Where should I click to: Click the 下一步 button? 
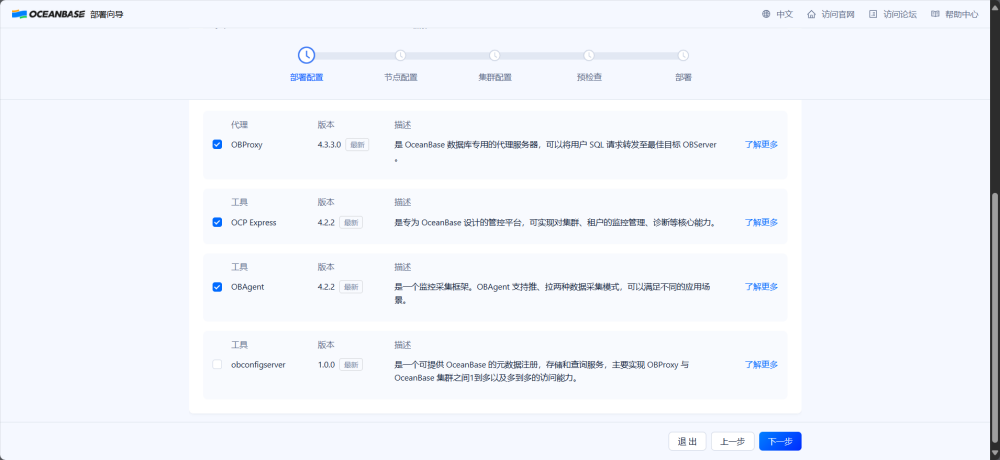click(780, 441)
